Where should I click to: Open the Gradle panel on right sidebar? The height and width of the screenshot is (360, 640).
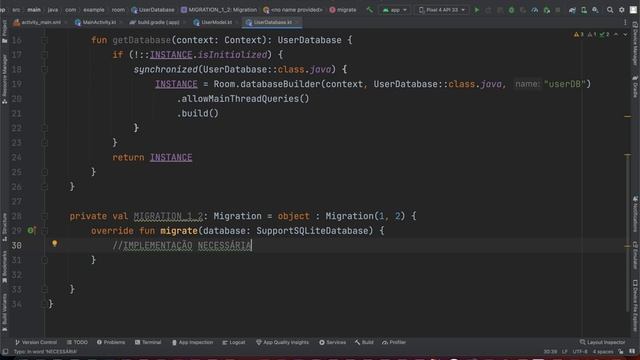(x=635, y=87)
